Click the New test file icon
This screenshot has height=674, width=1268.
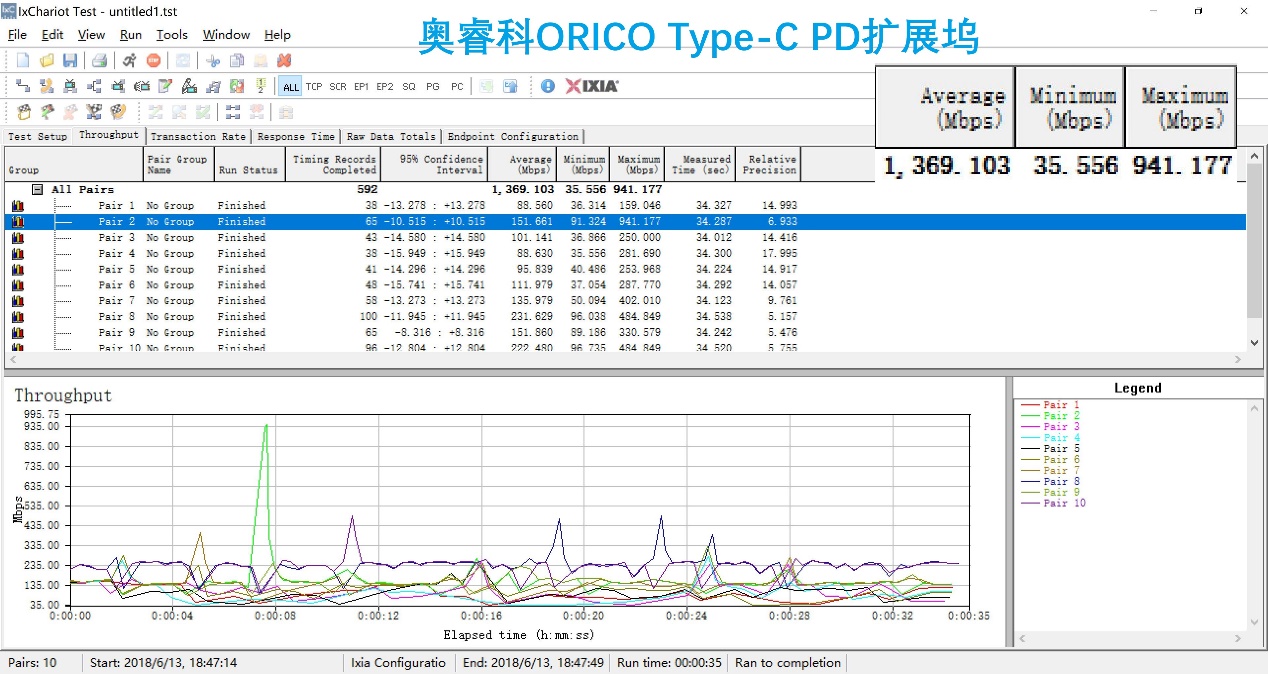22,61
